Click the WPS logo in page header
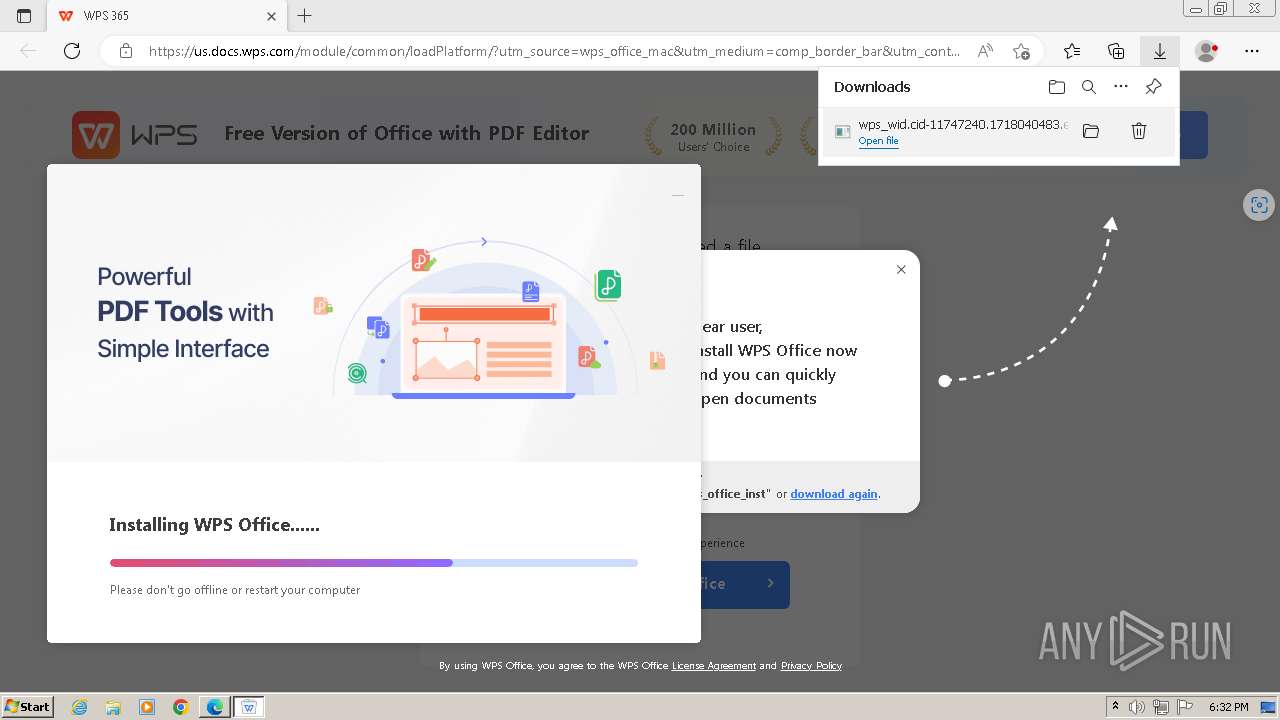This screenshot has height=720, width=1280. pos(135,134)
